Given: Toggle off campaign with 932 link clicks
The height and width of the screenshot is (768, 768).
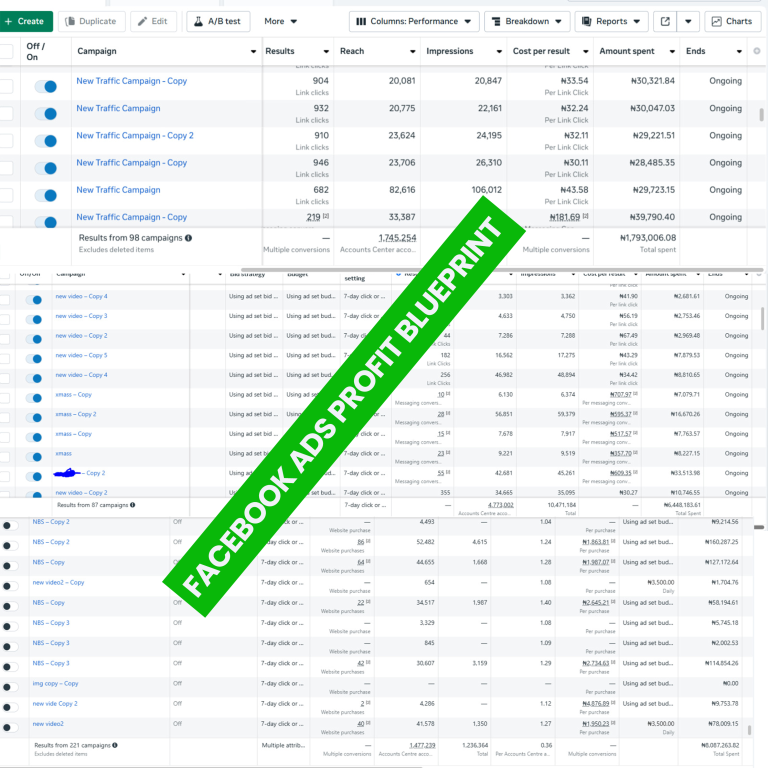Looking at the screenshot, I should 46,114.
